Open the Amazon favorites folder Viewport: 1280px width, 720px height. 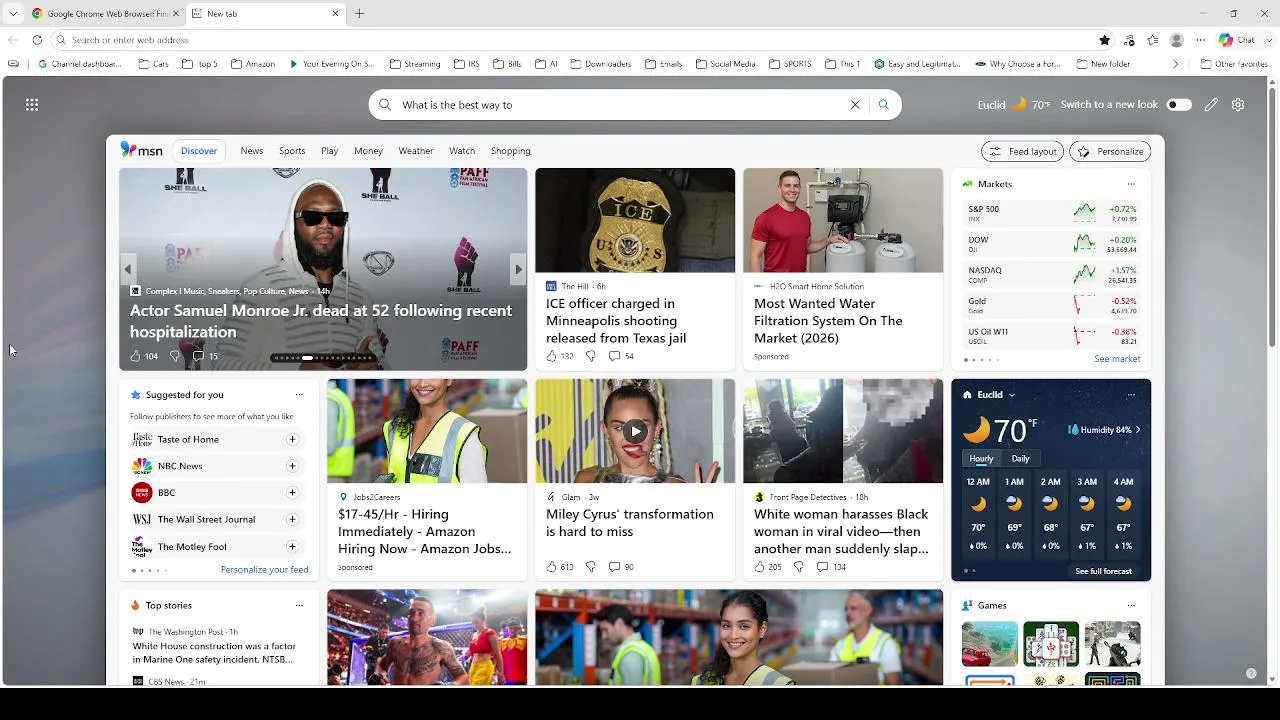click(253, 64)
